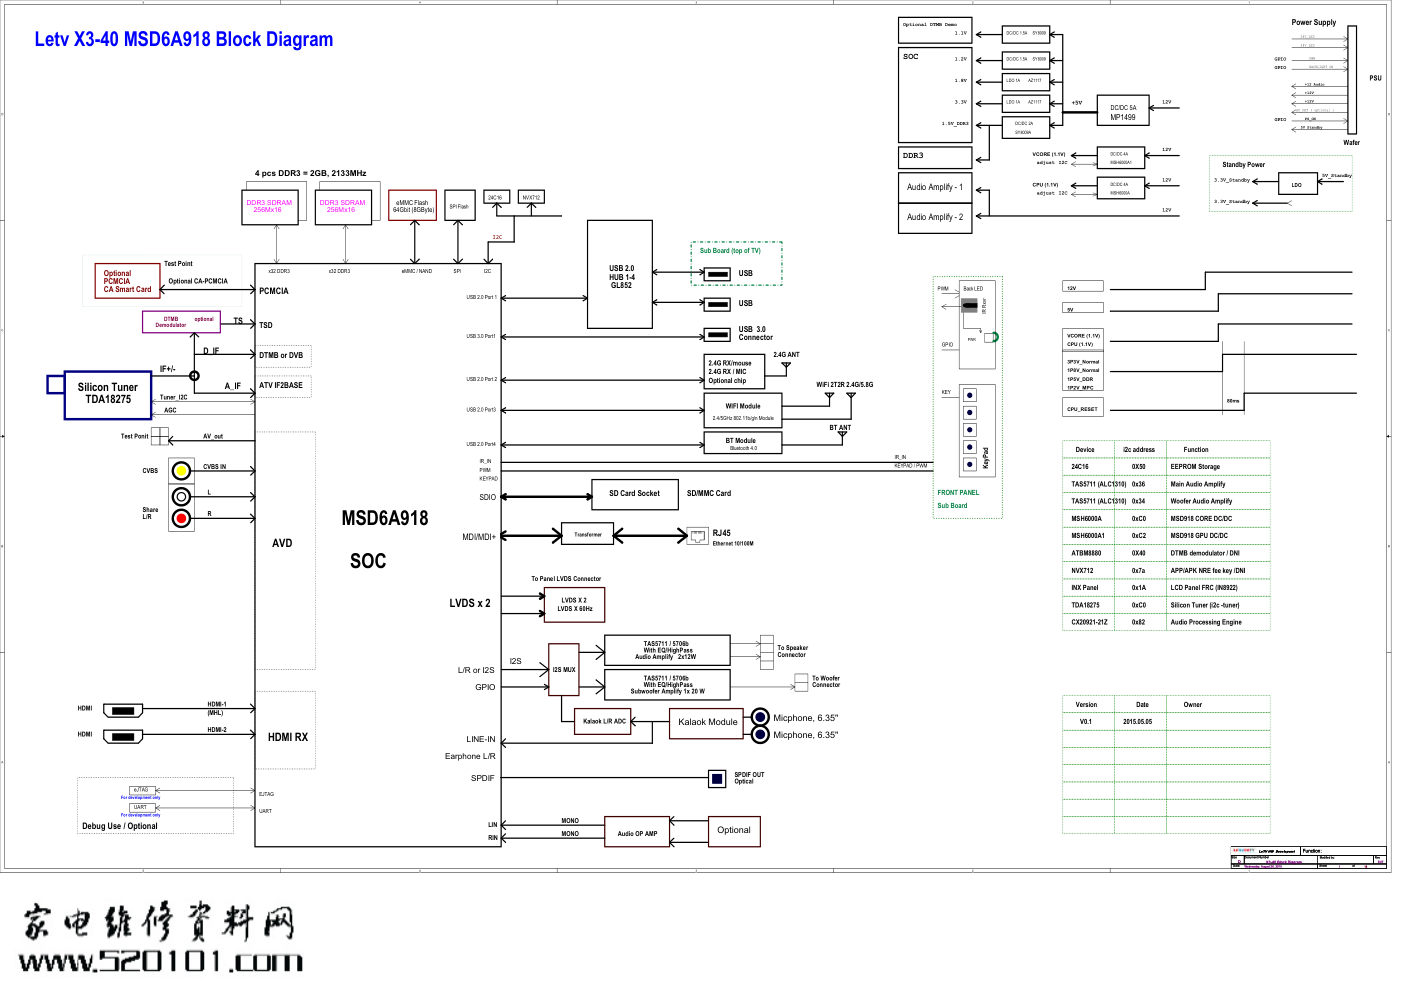The height and width of the screenshot is (993, 1404).
Task: Select the "Power Supply" heading
Action: (1313, 22)
